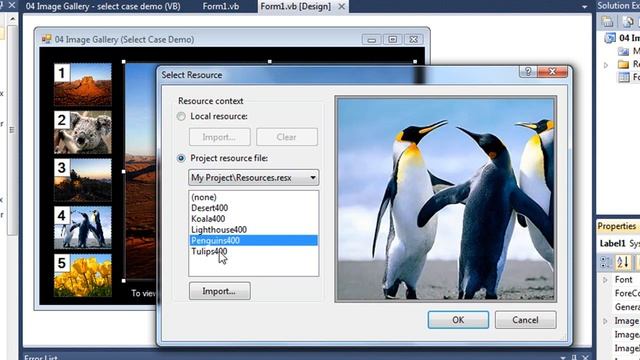The height and width of the screenshot is (360, 640).
Task: Click tulips thumbnail number 5 on the form
Action: 83,276
